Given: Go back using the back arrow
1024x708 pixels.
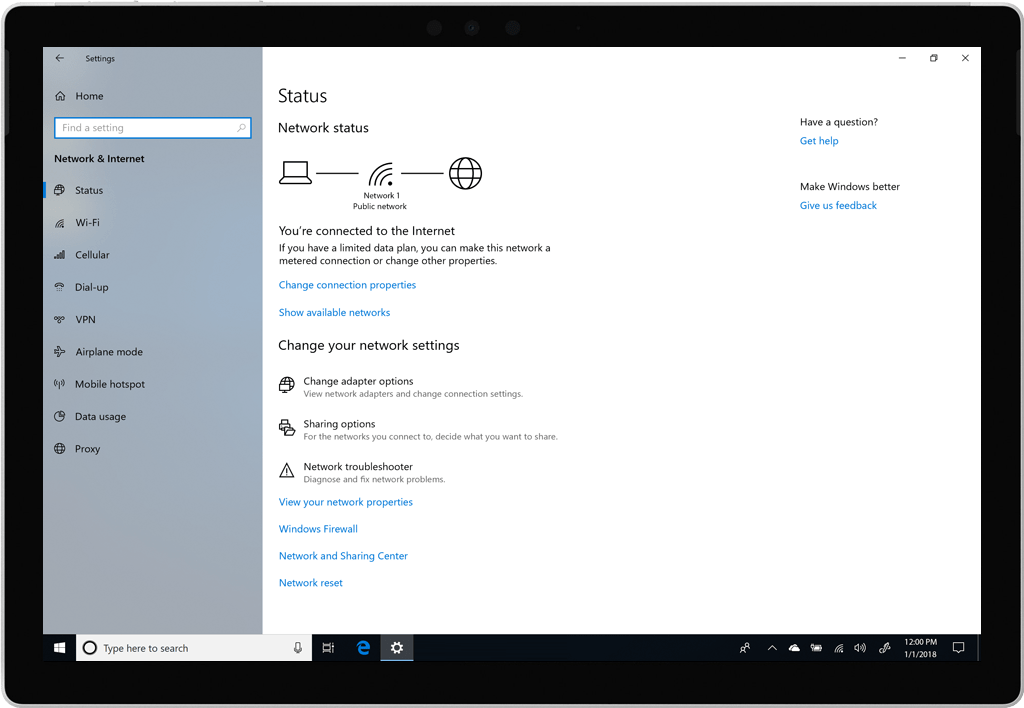Looking at the screenshot, I should pyautogui.click(x=60, y=58).
